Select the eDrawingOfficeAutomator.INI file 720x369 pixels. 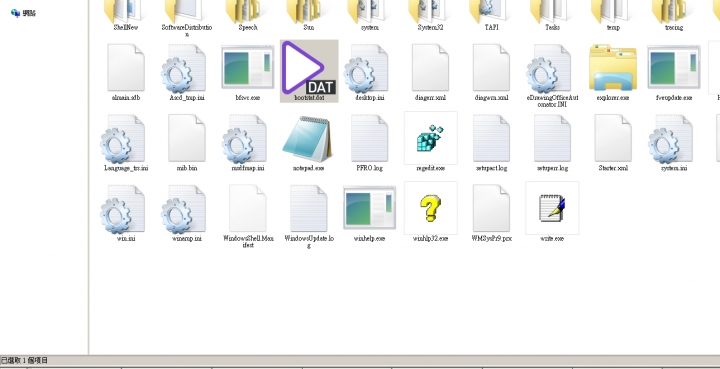click(x=549, y=69)
